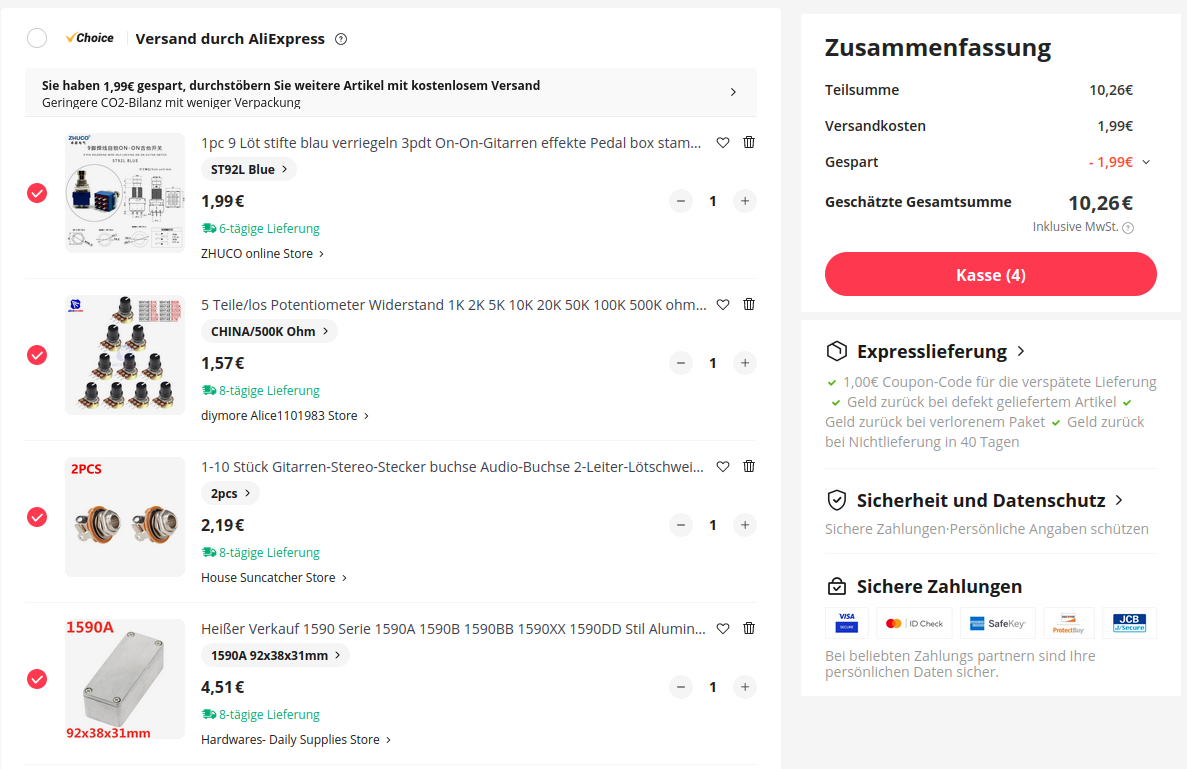Increase quantity of the ST92L Blue switch
Screen dimensions: 1187x769
[x=745, y=201]
